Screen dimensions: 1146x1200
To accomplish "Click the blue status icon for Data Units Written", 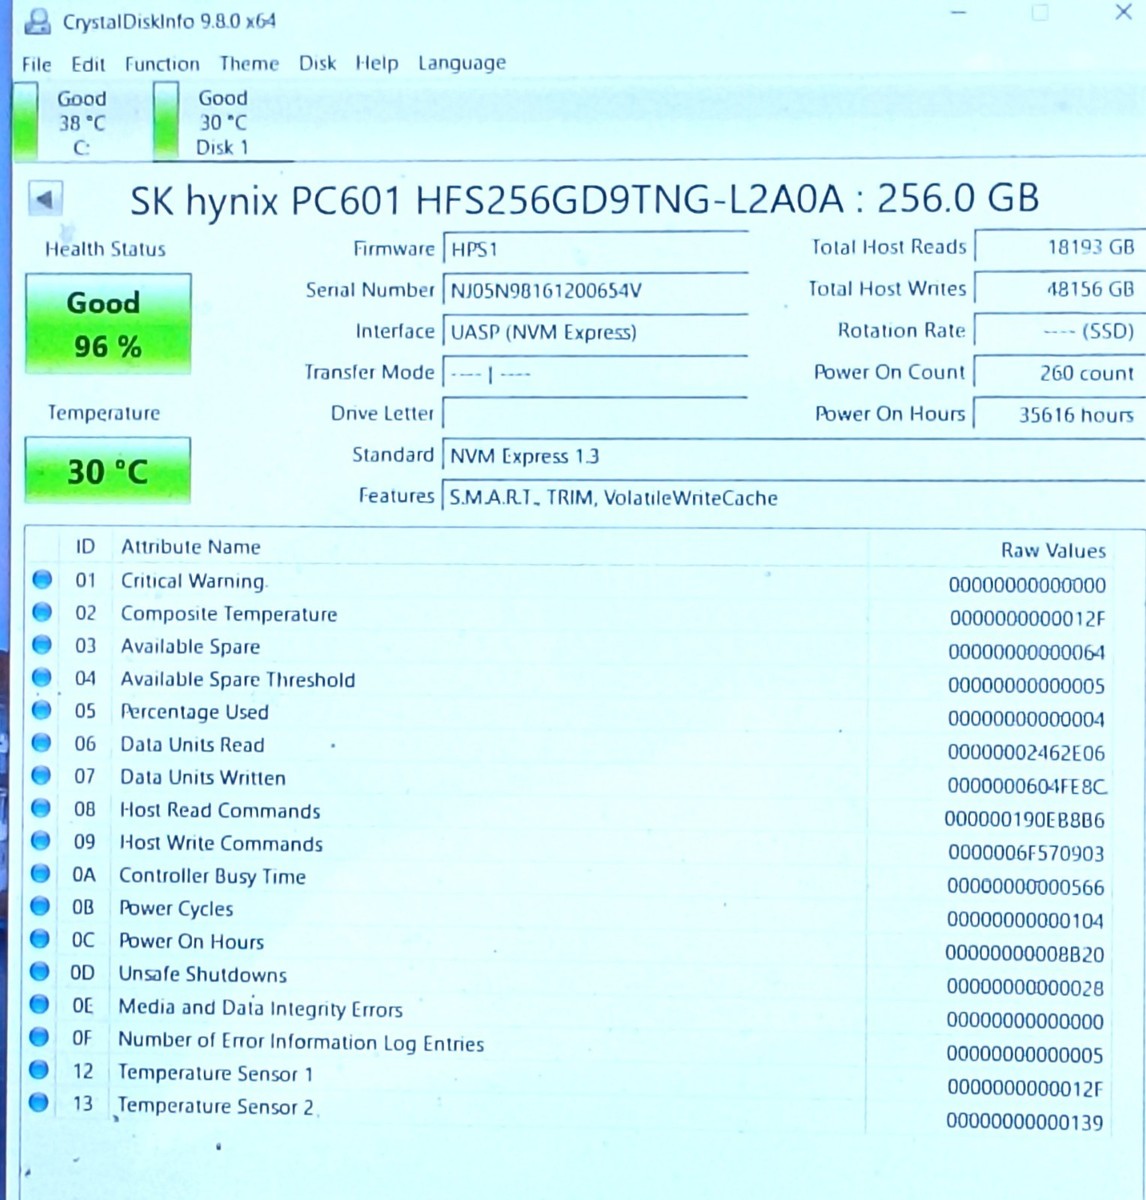I will coord(41,776).
